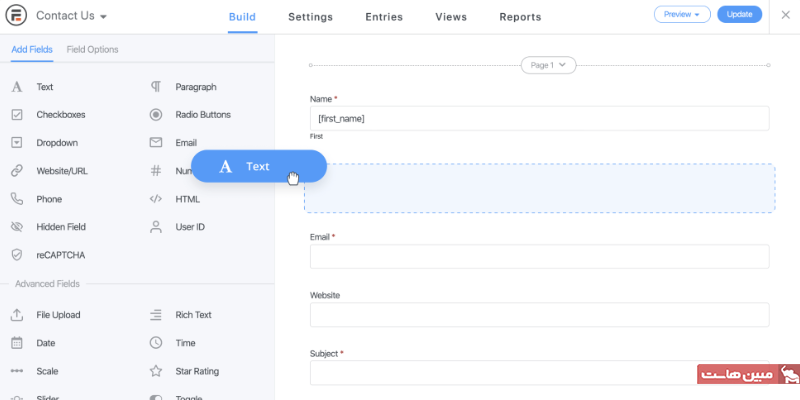800x400 pixels.
Task: Open the Field Options tab
Action: click(92, 49)
